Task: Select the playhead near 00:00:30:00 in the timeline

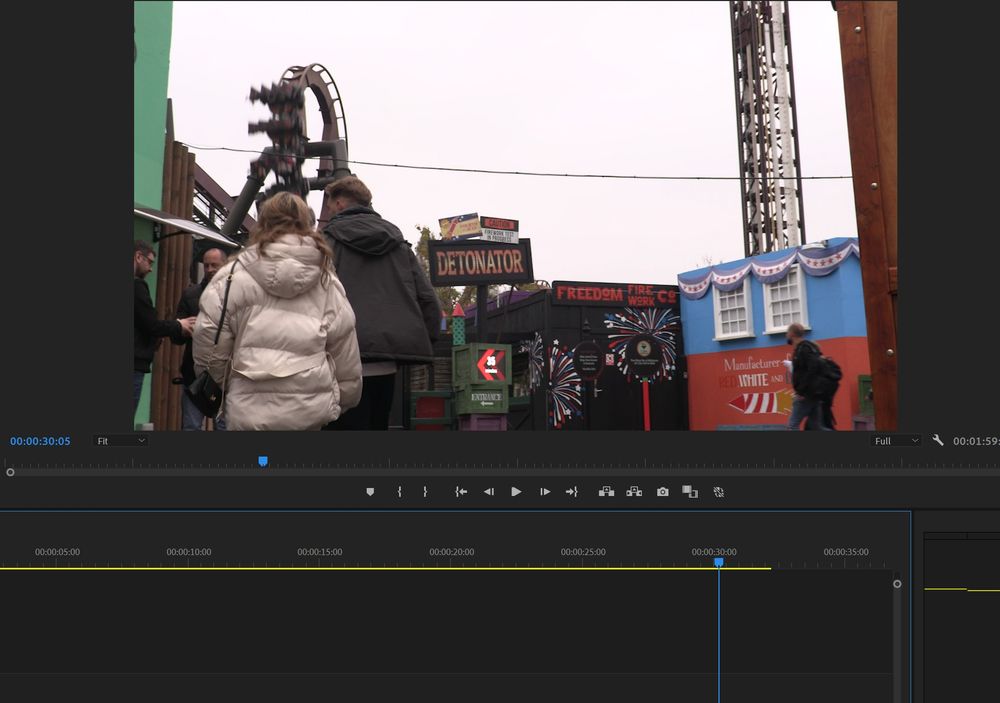Action: [719, 562]
